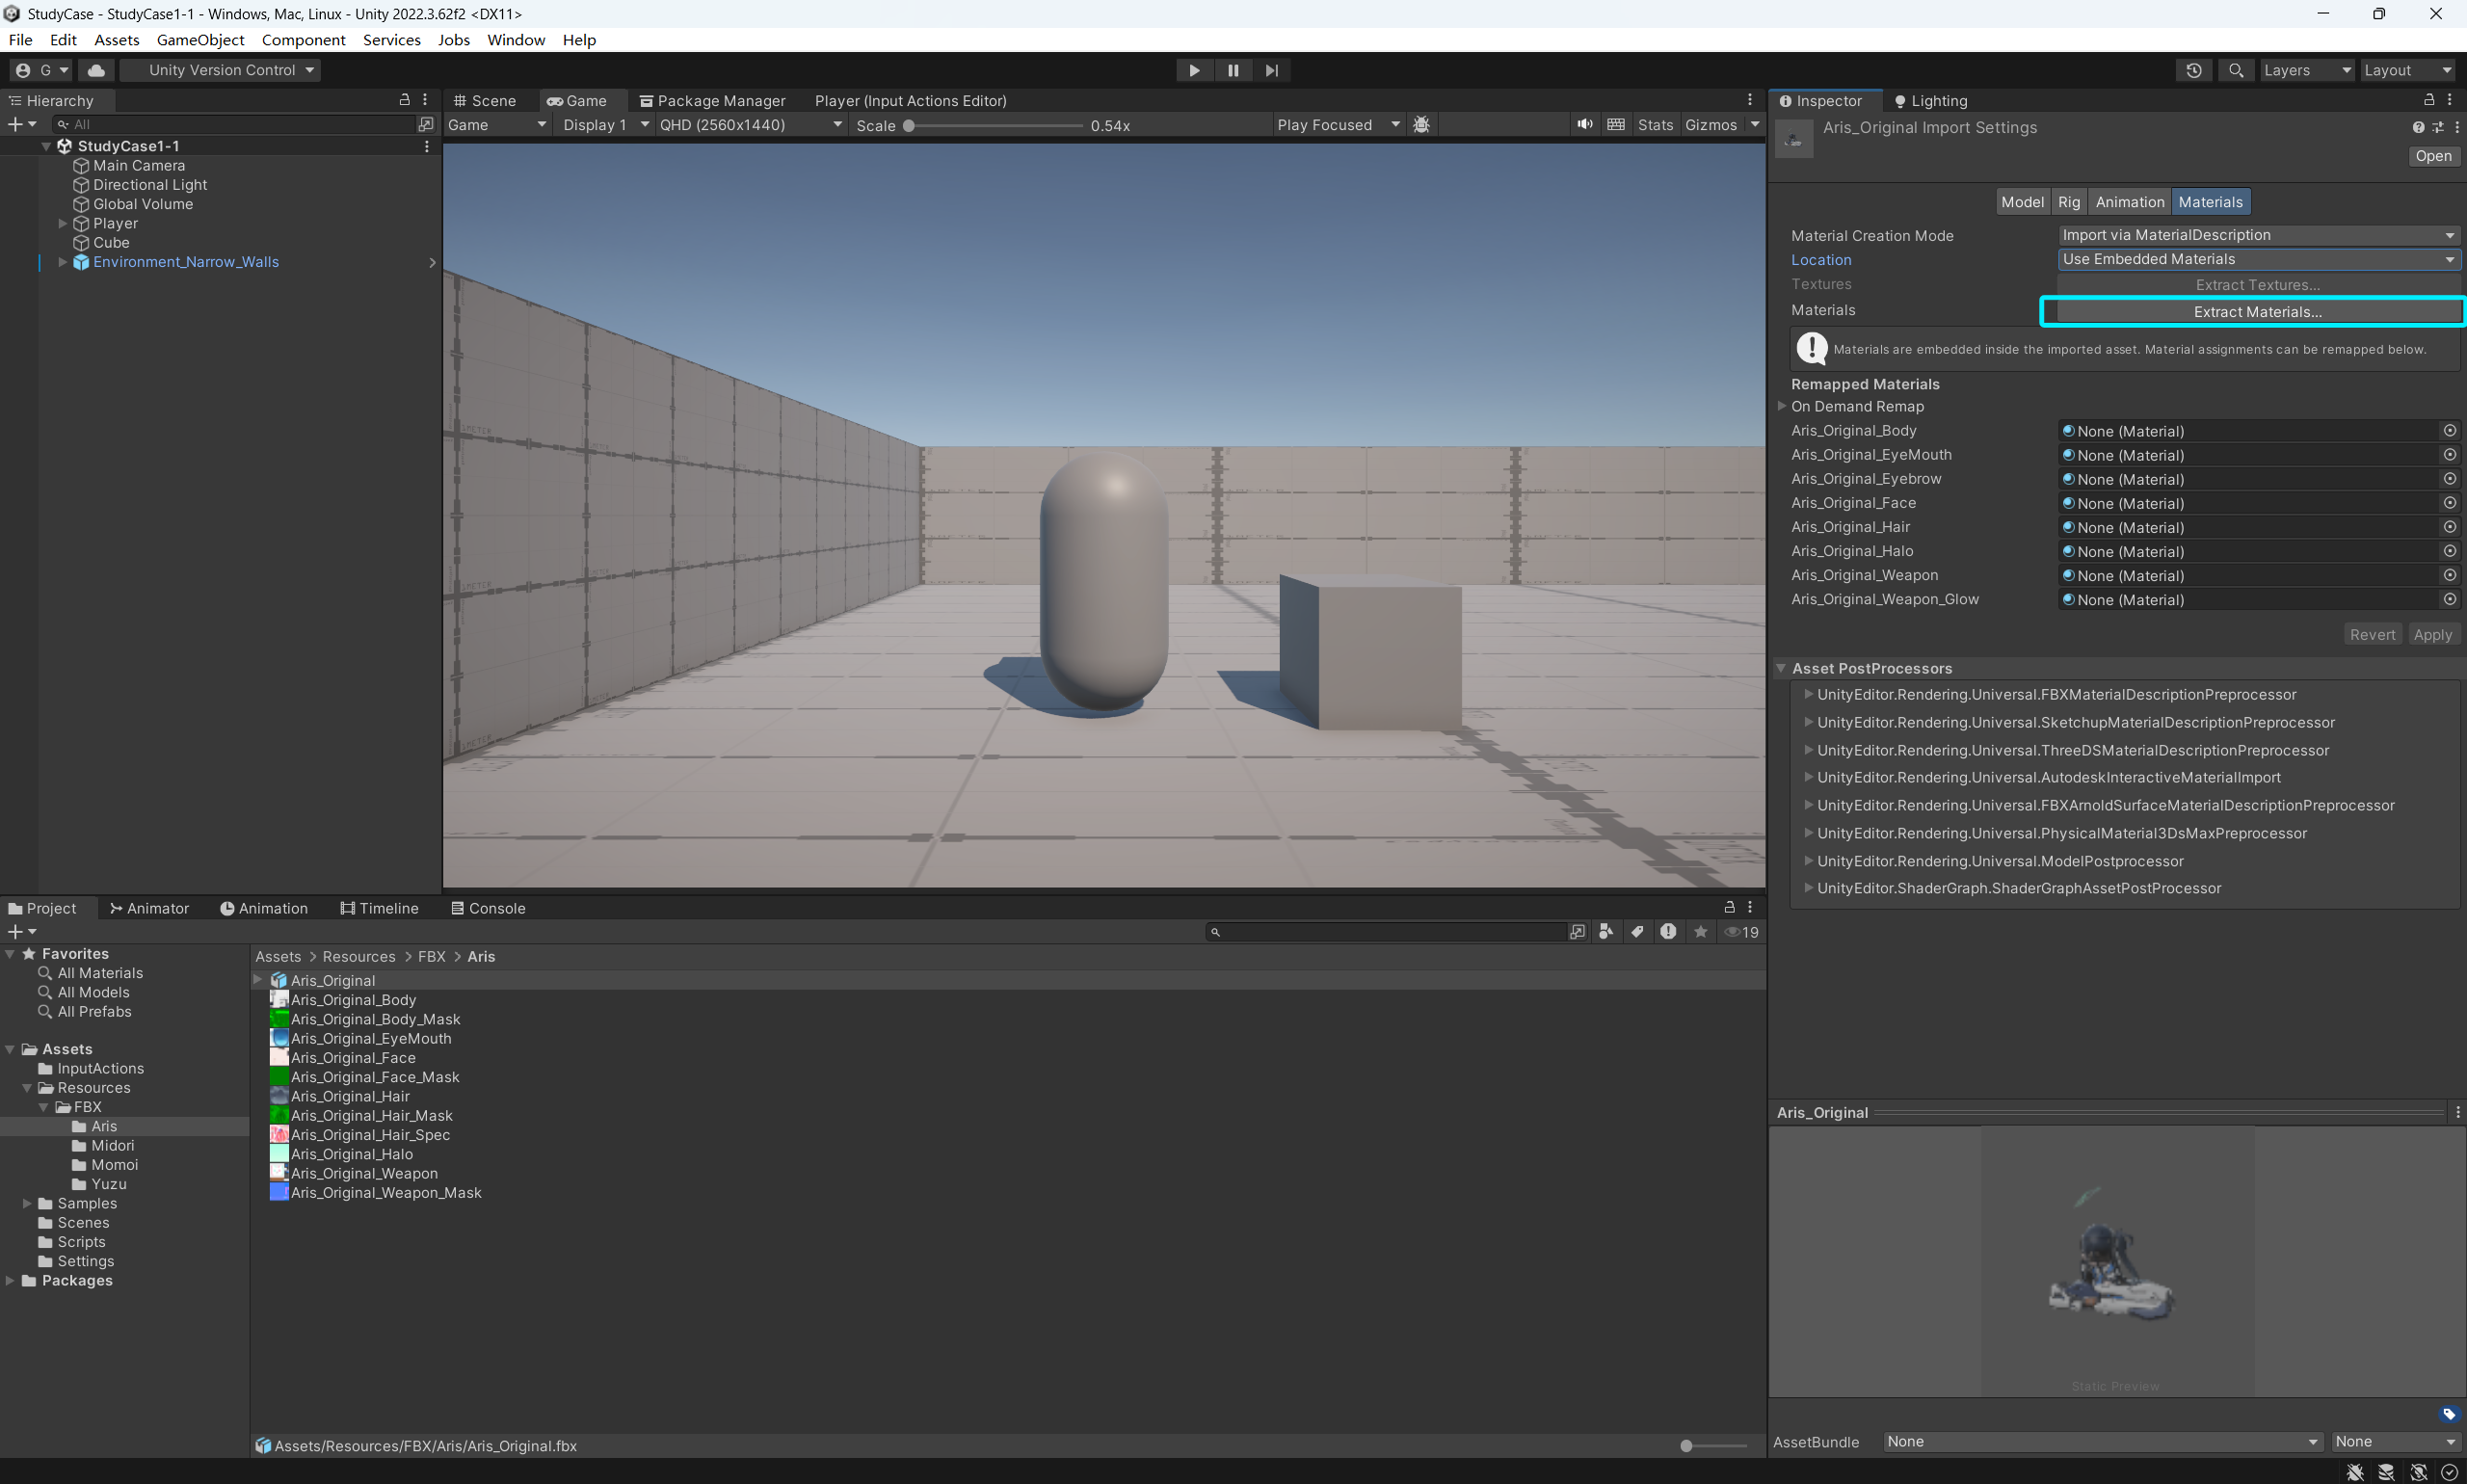Click the Play button in toolbar
2467x1484 pixels.
point(1193,70)
